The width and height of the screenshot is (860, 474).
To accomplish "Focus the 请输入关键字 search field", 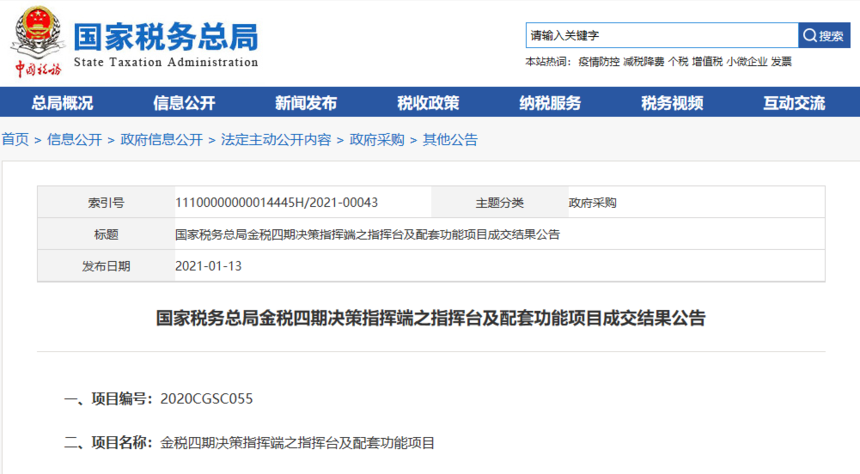I will tap(662, 36).
